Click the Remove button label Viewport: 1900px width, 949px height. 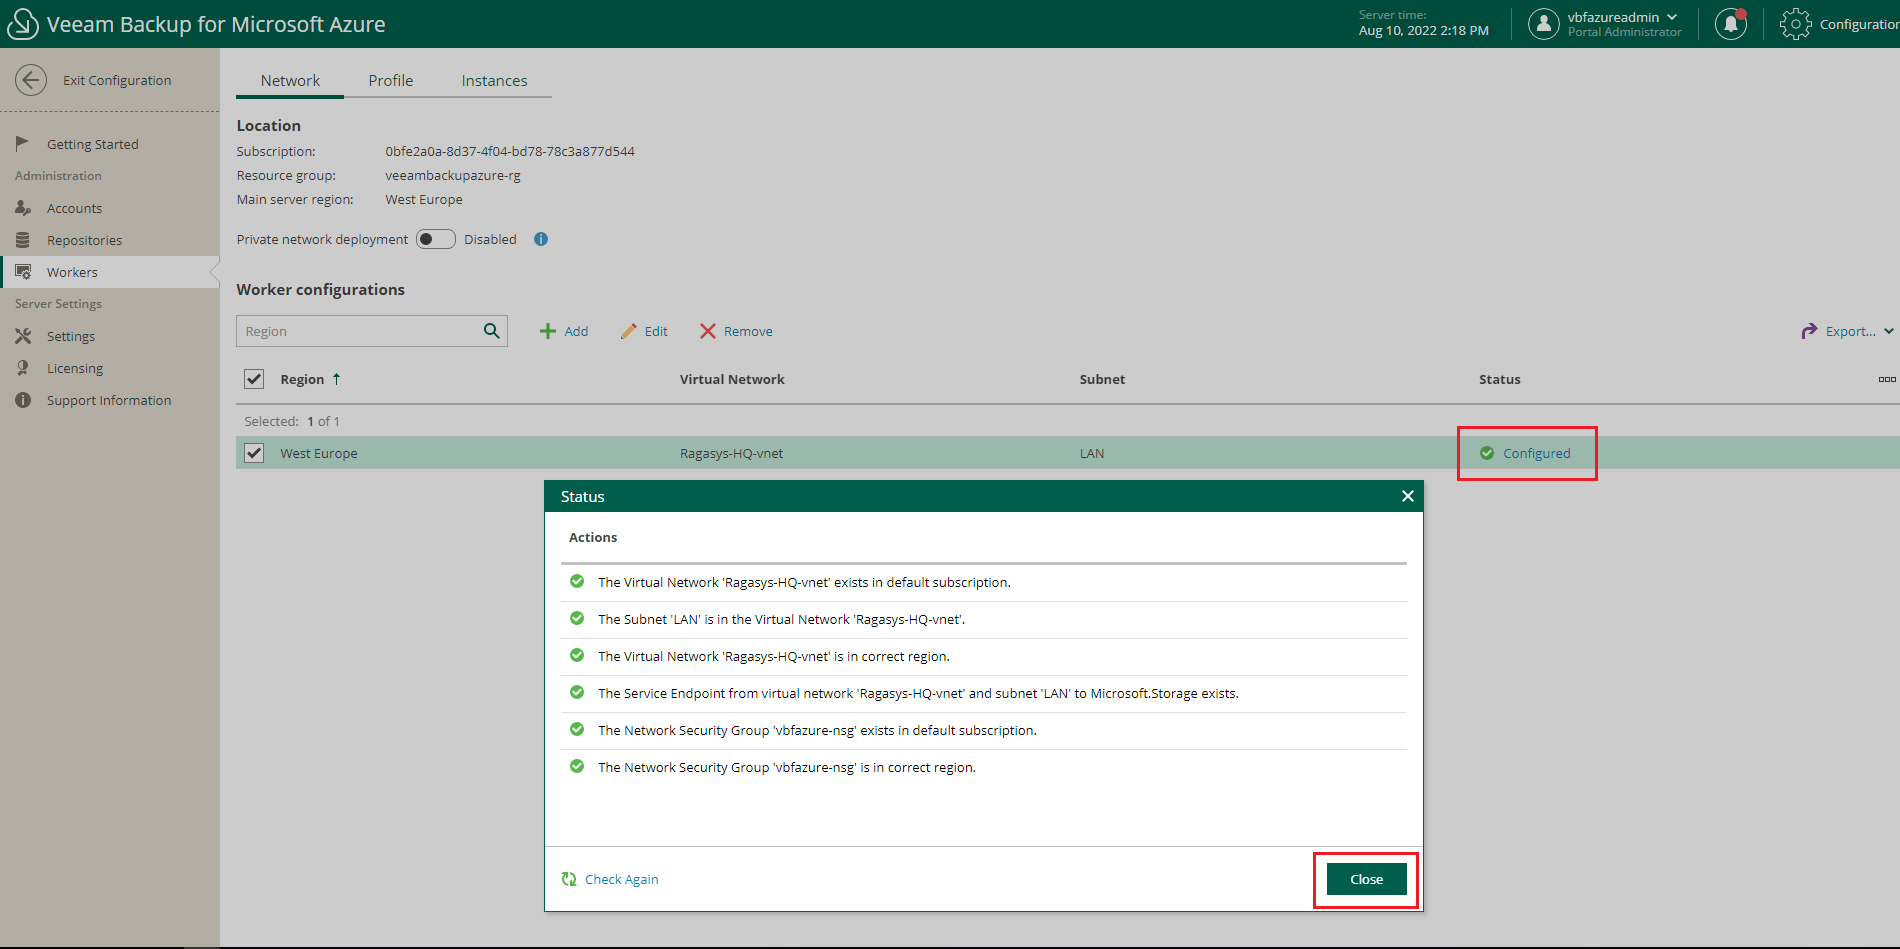point(748,331)
